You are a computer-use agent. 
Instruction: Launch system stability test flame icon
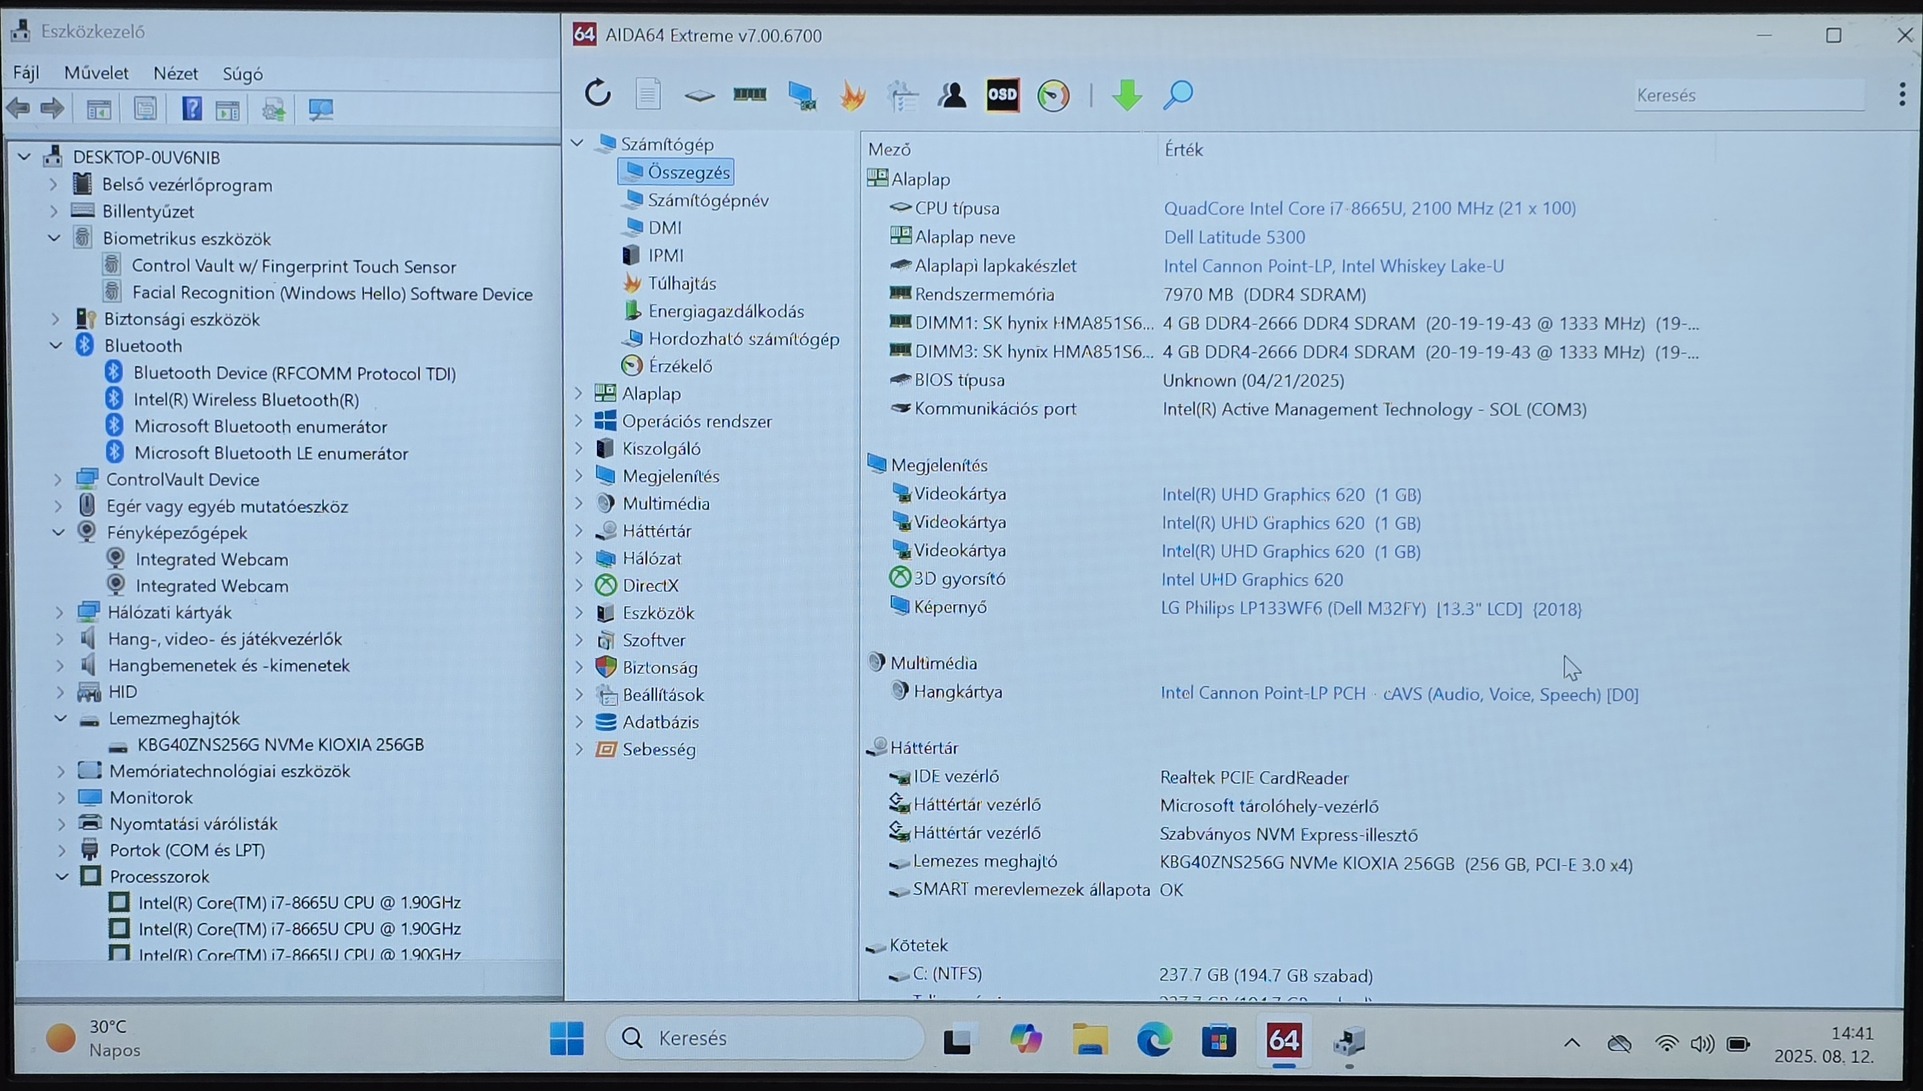coord(852,95)
